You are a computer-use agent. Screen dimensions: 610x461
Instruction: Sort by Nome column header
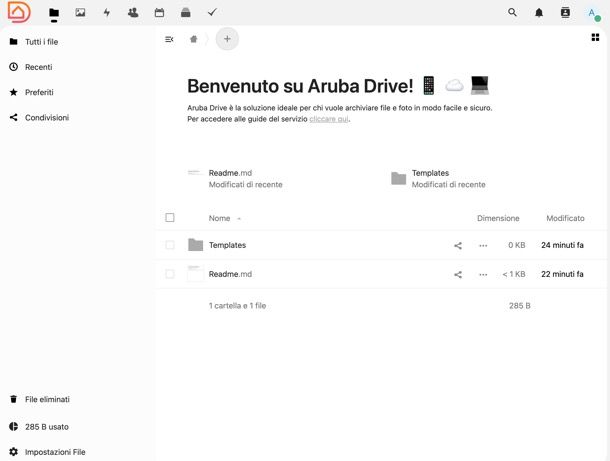[x=219, y=218]
